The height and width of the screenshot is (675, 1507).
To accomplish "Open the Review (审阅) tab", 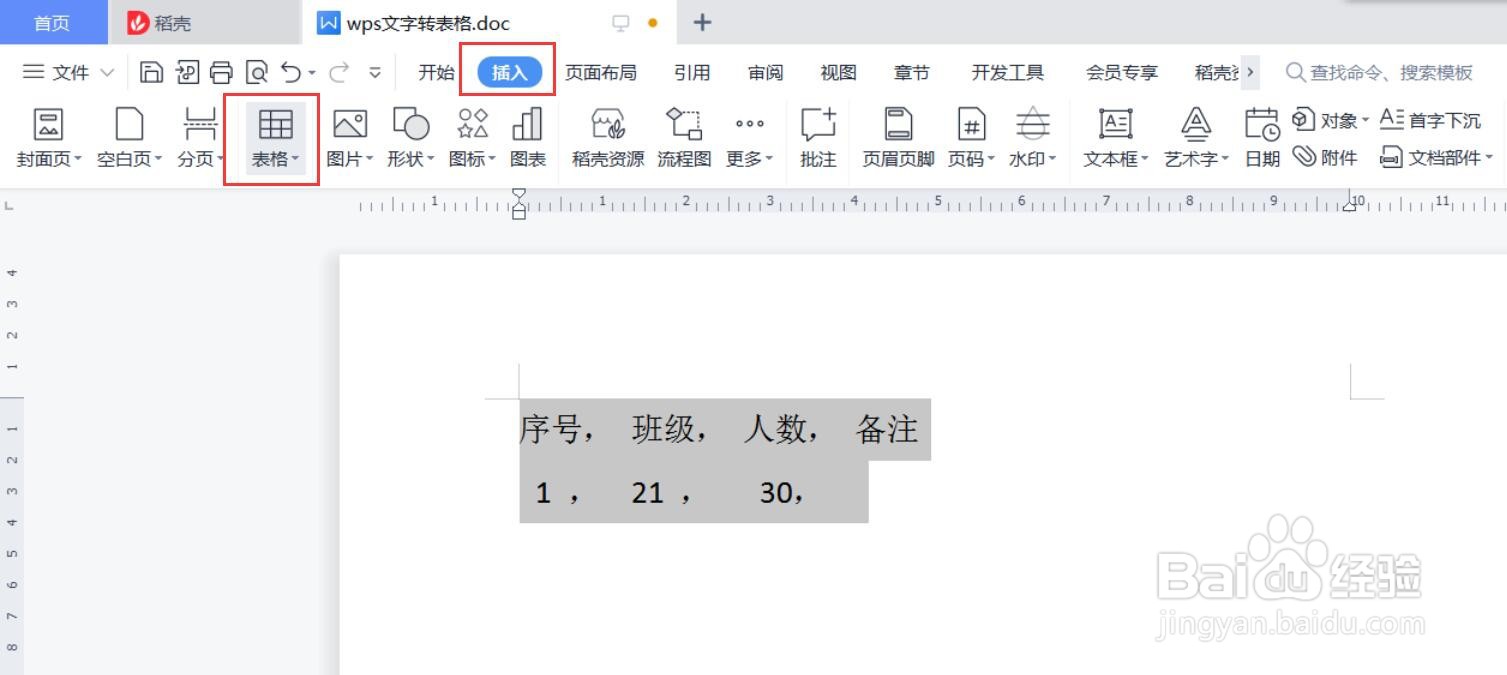I will coord(765,72).
